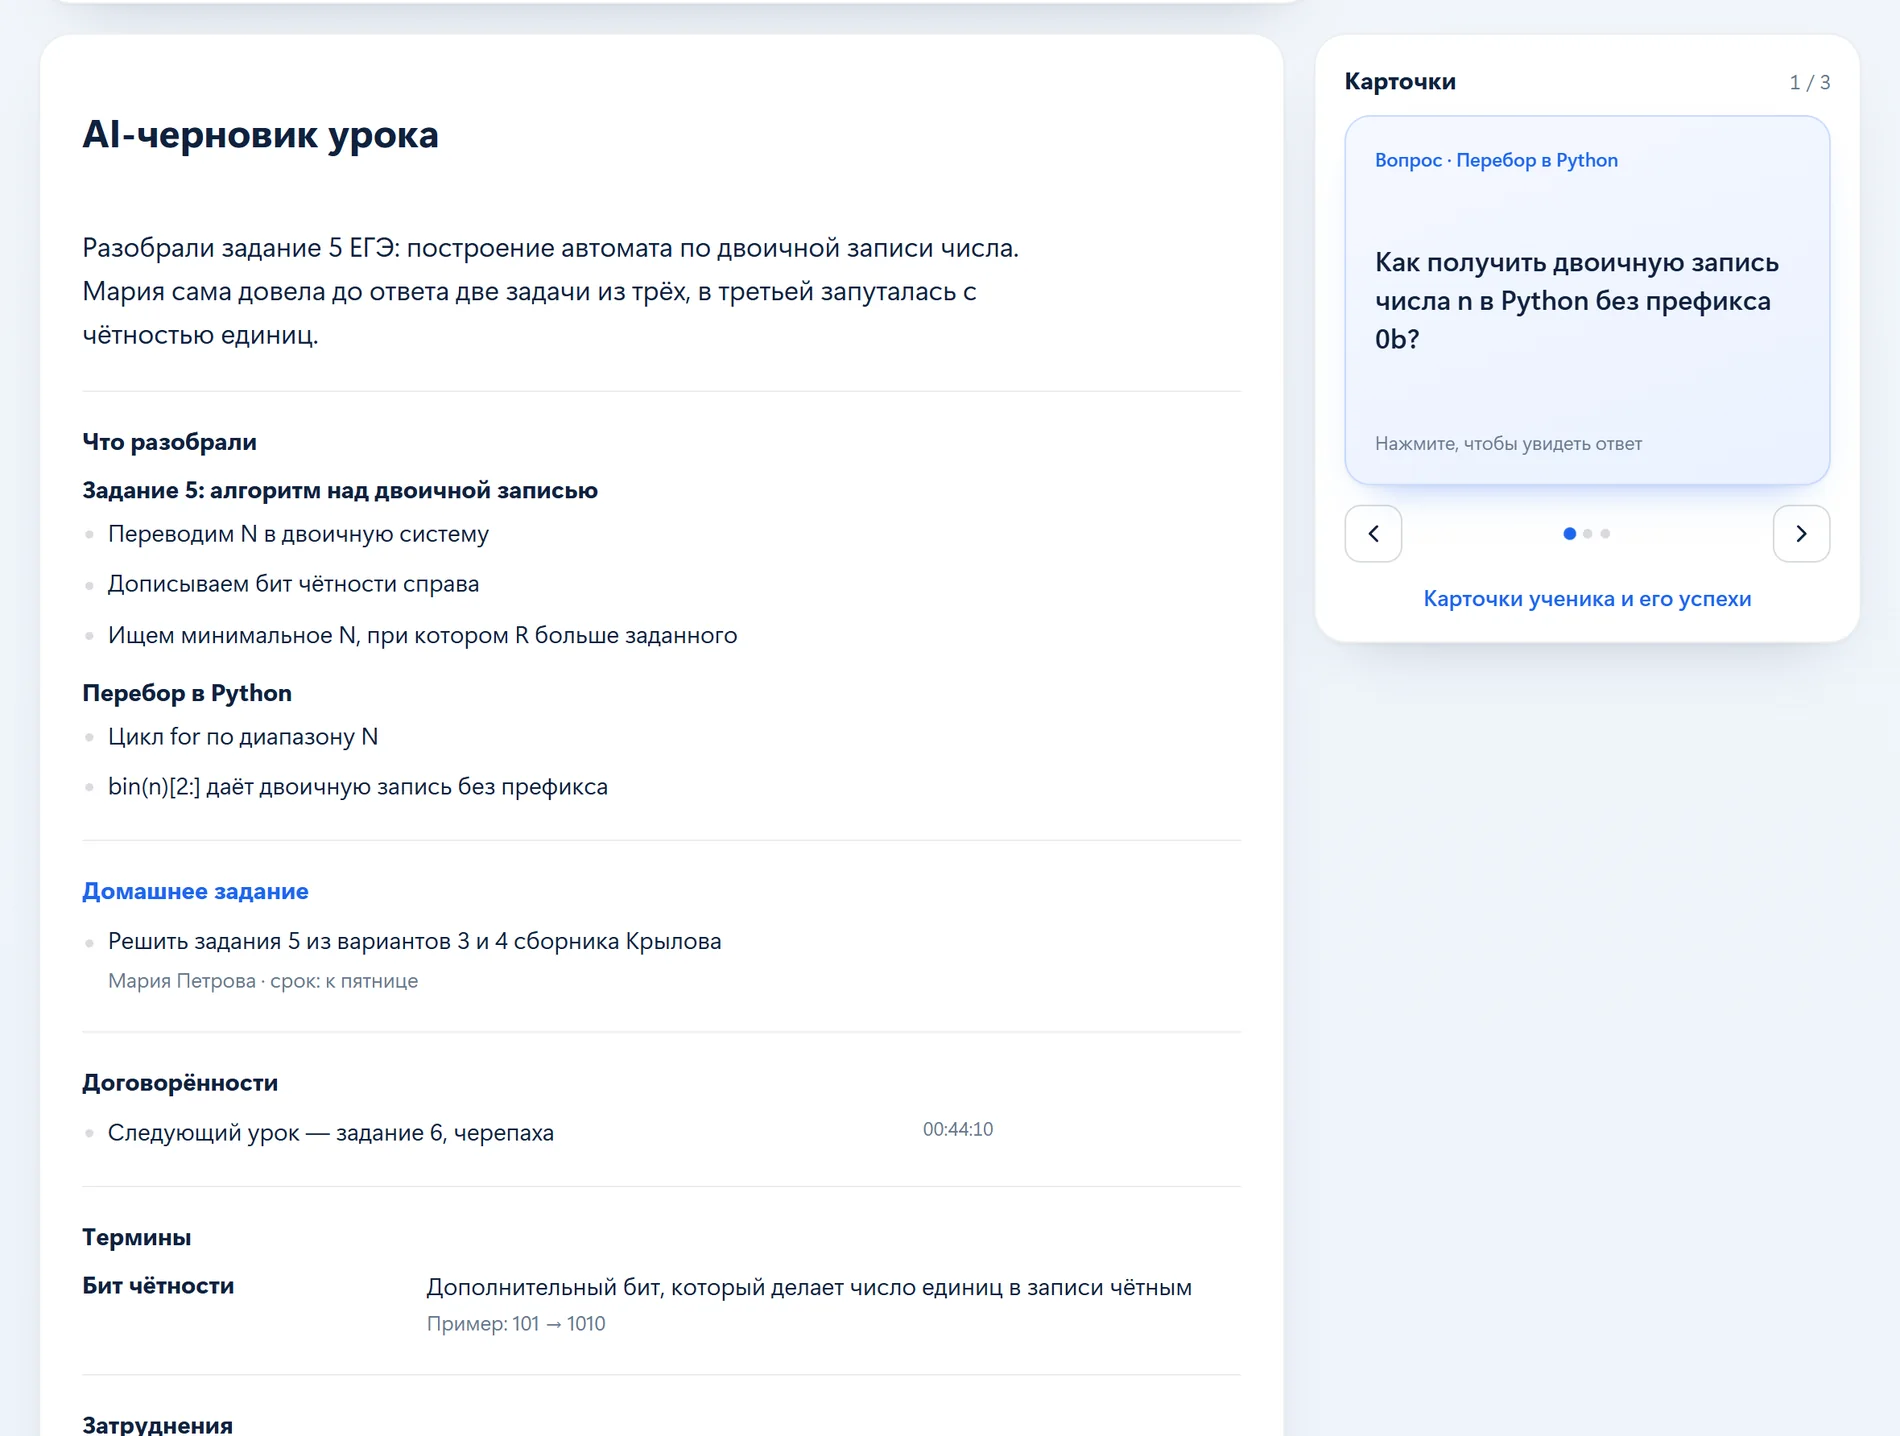
Task: Click bullet 'Переводим N в двоичную систему'
Action: [x=298, y=534]
